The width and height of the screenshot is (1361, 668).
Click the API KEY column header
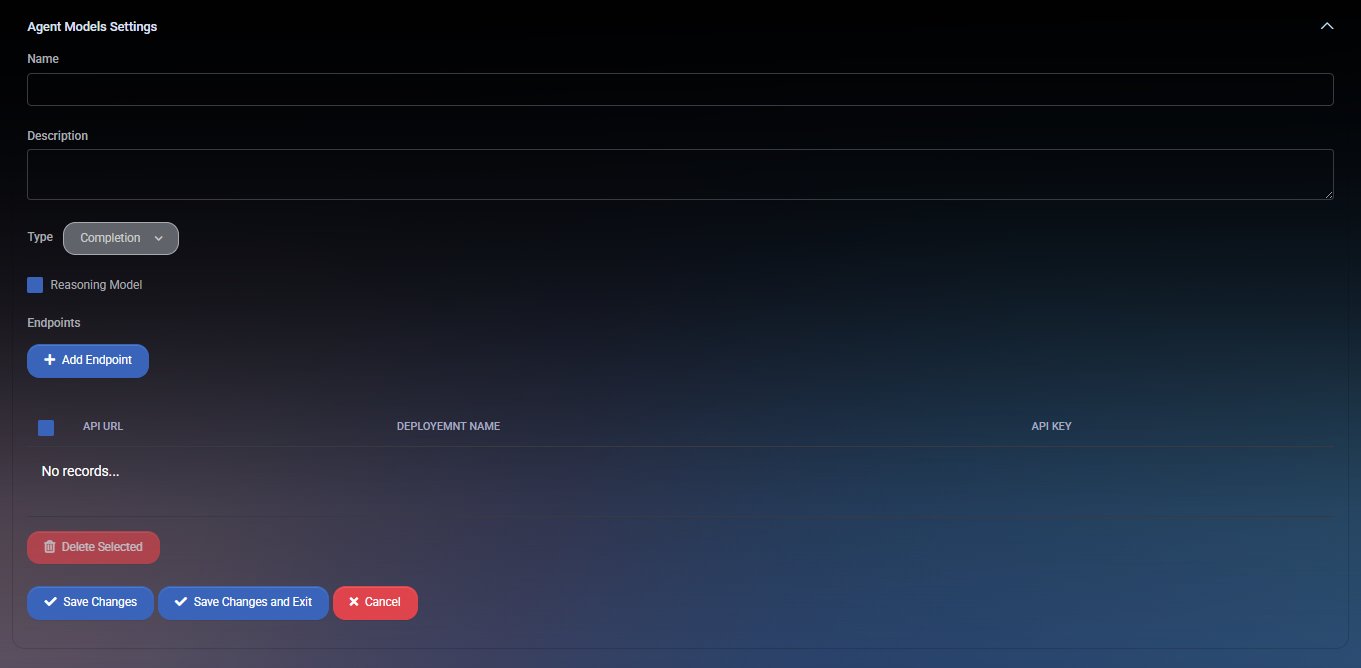coord(1051,427)
